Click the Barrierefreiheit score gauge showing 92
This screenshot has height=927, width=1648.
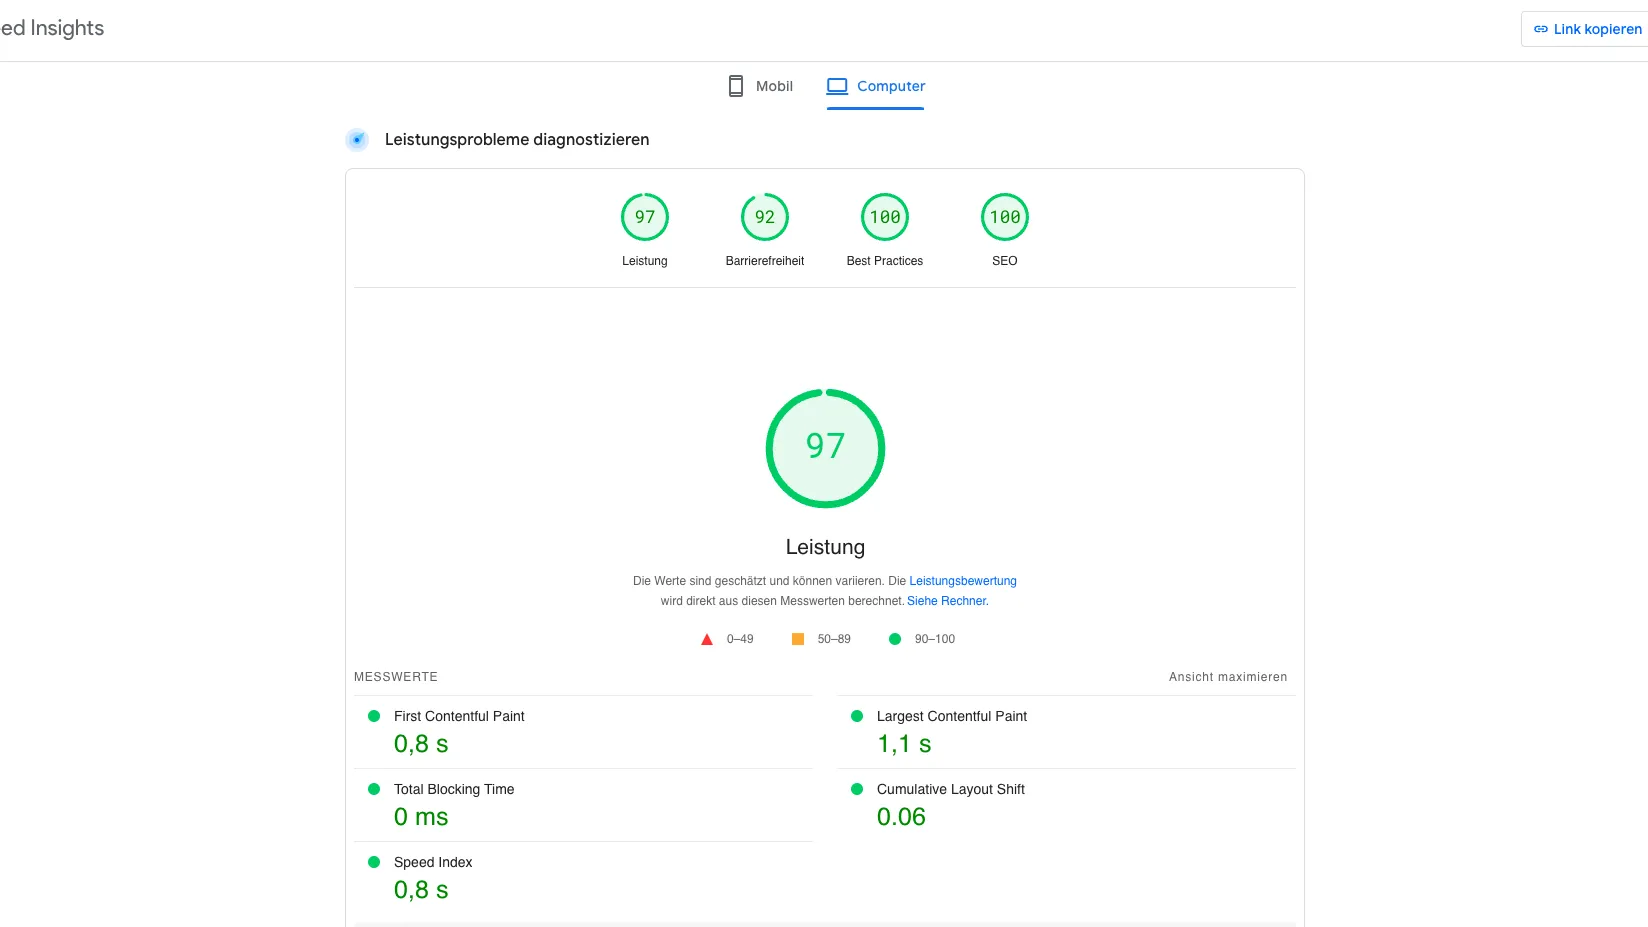point(764,216)
